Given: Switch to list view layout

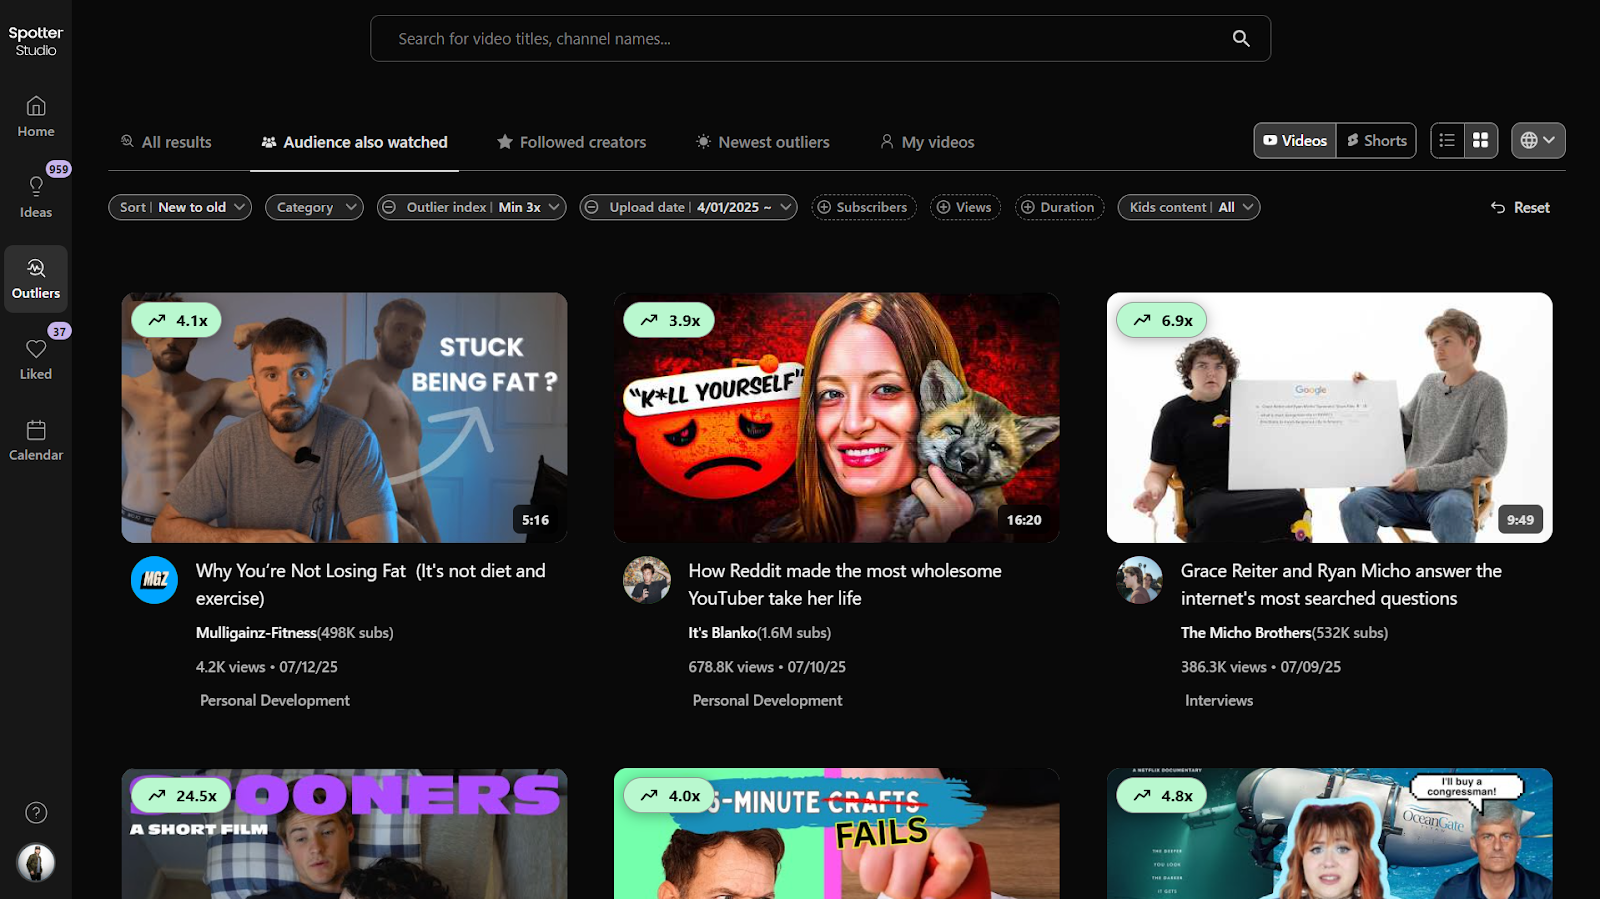Looking at the screenshot, I should 1447,140.
